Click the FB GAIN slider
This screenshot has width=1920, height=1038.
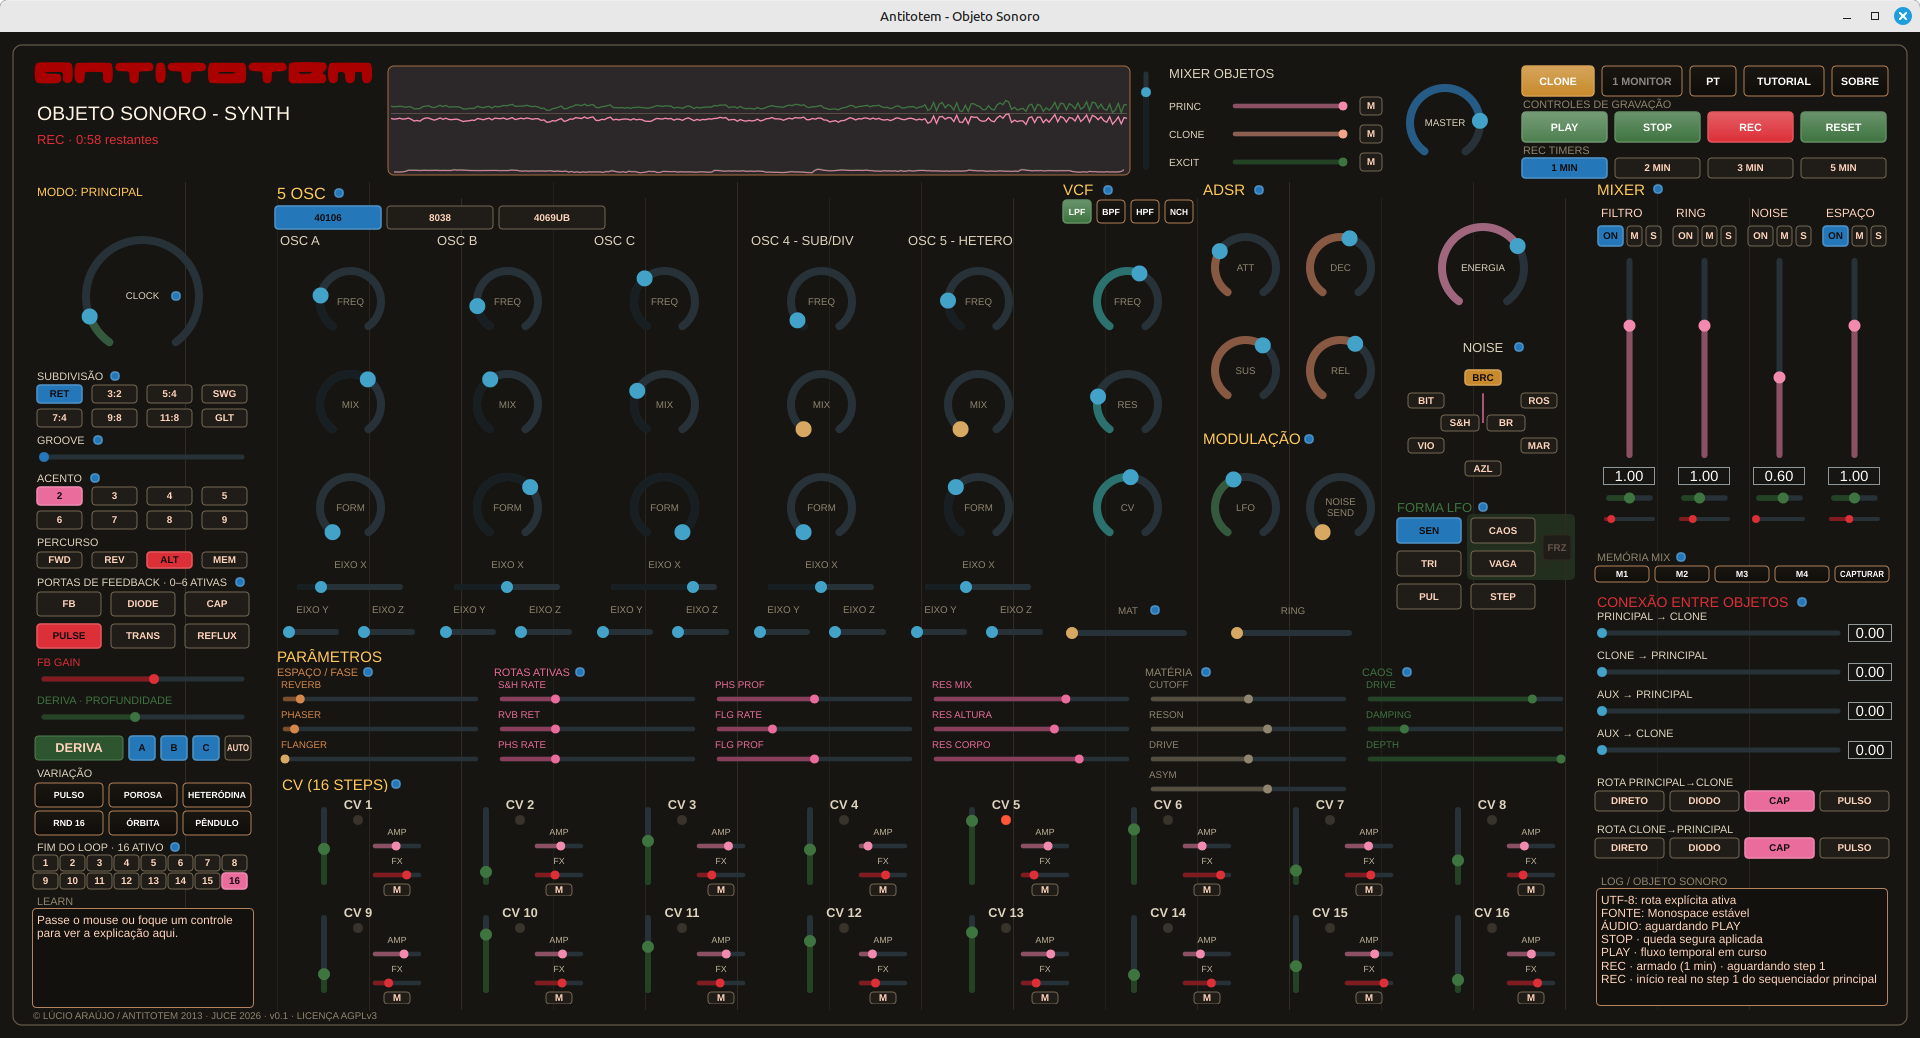[141, 679]
